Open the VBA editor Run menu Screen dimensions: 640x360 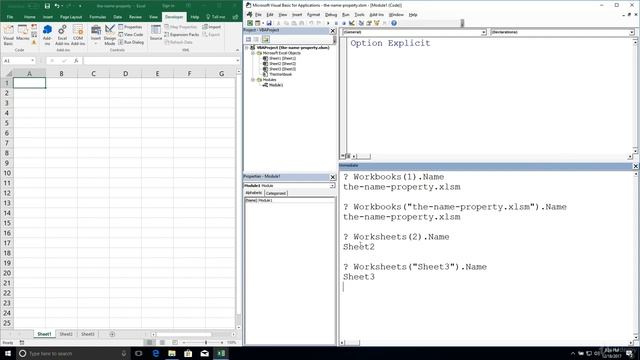pos(345,15)
